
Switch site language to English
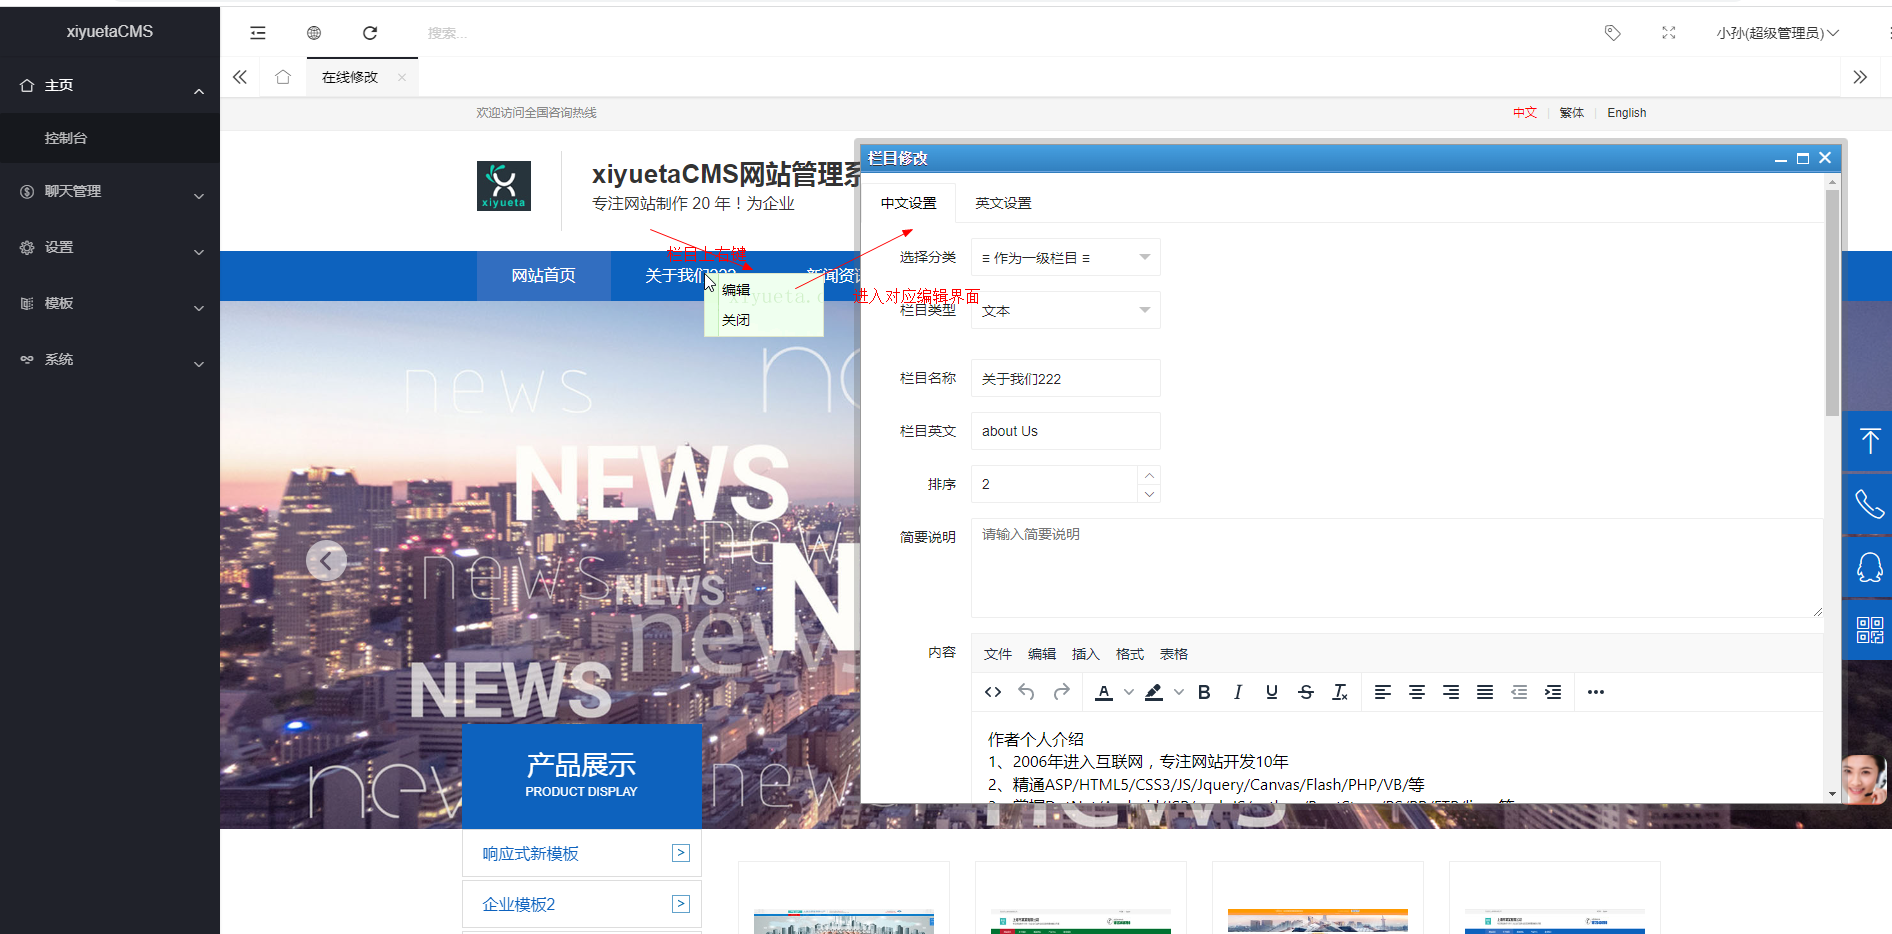coord(1627,113)
